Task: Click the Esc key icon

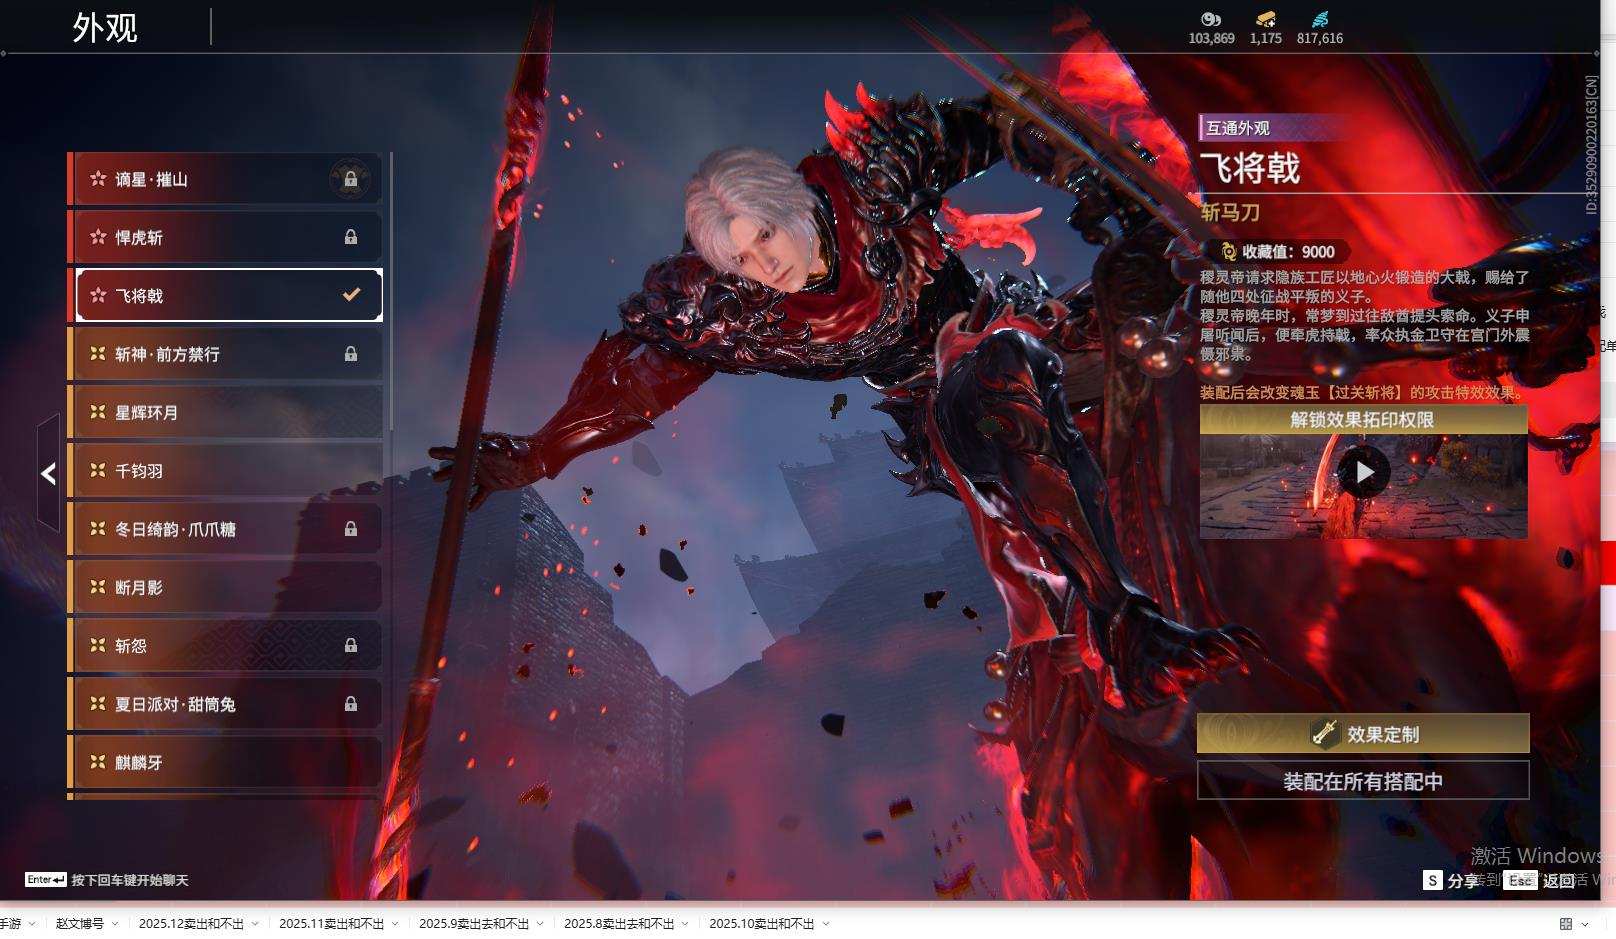Action: click(x=1520, y=880)
